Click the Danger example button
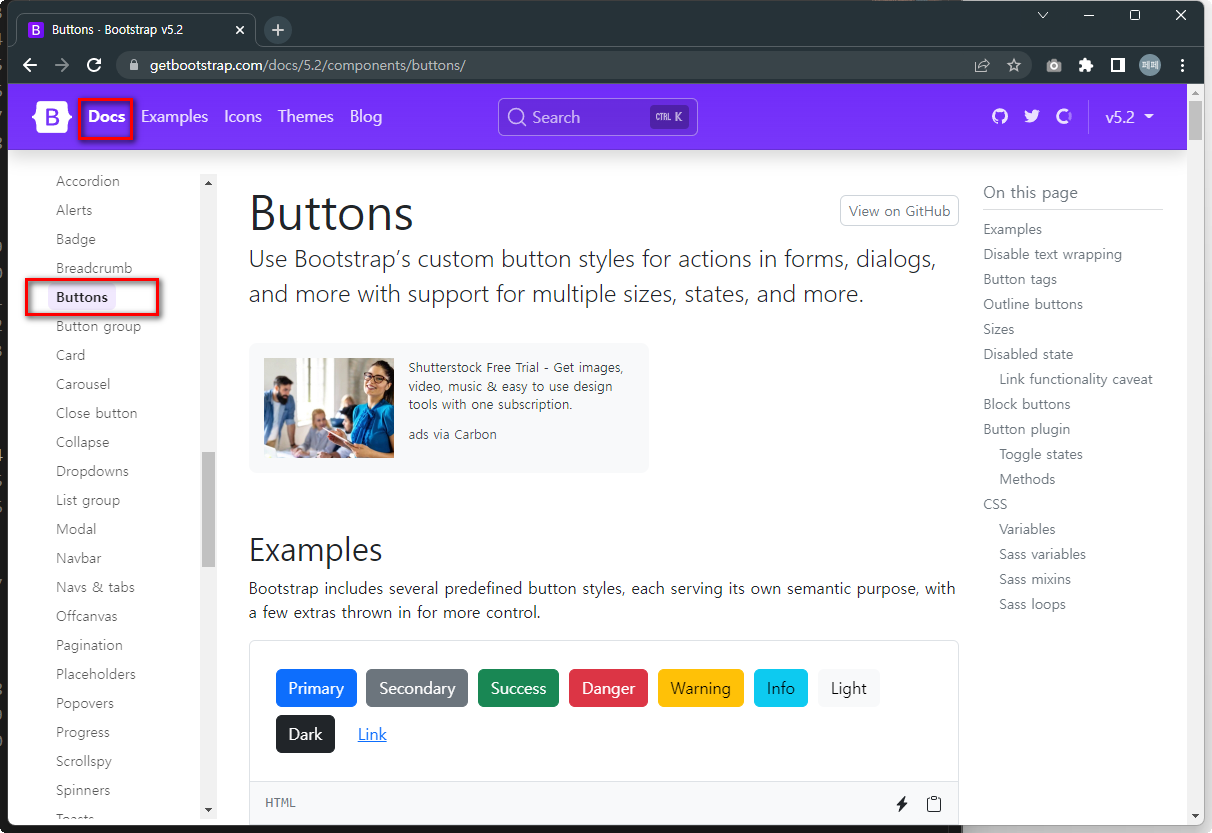This screenshot has width=1212, height=833. (x=608, y=688)
